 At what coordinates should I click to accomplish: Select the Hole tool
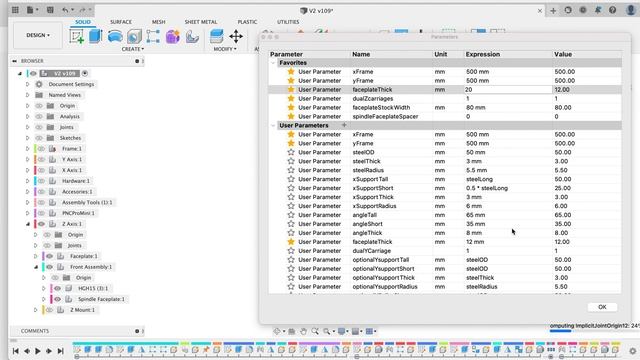(134, 37)
